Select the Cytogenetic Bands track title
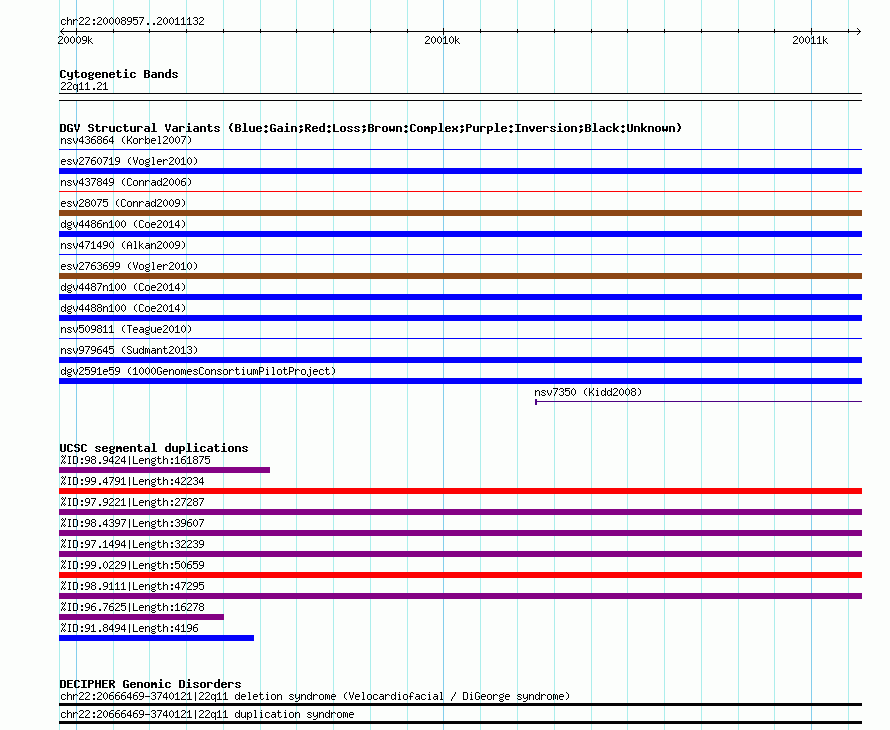This screenshot has width=890, height=730. click(x=119, y=74)
